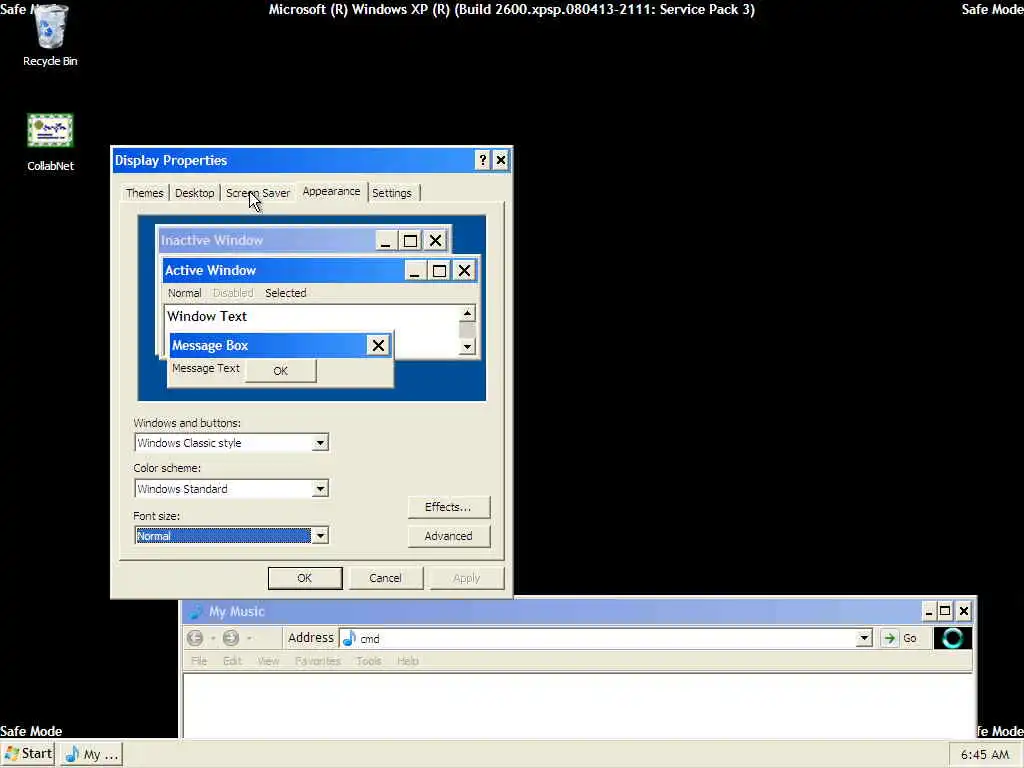The image size is (1024, 768).
Task: Select the Appearance tab
Action: pyautogui.click(x=331, y=191)
